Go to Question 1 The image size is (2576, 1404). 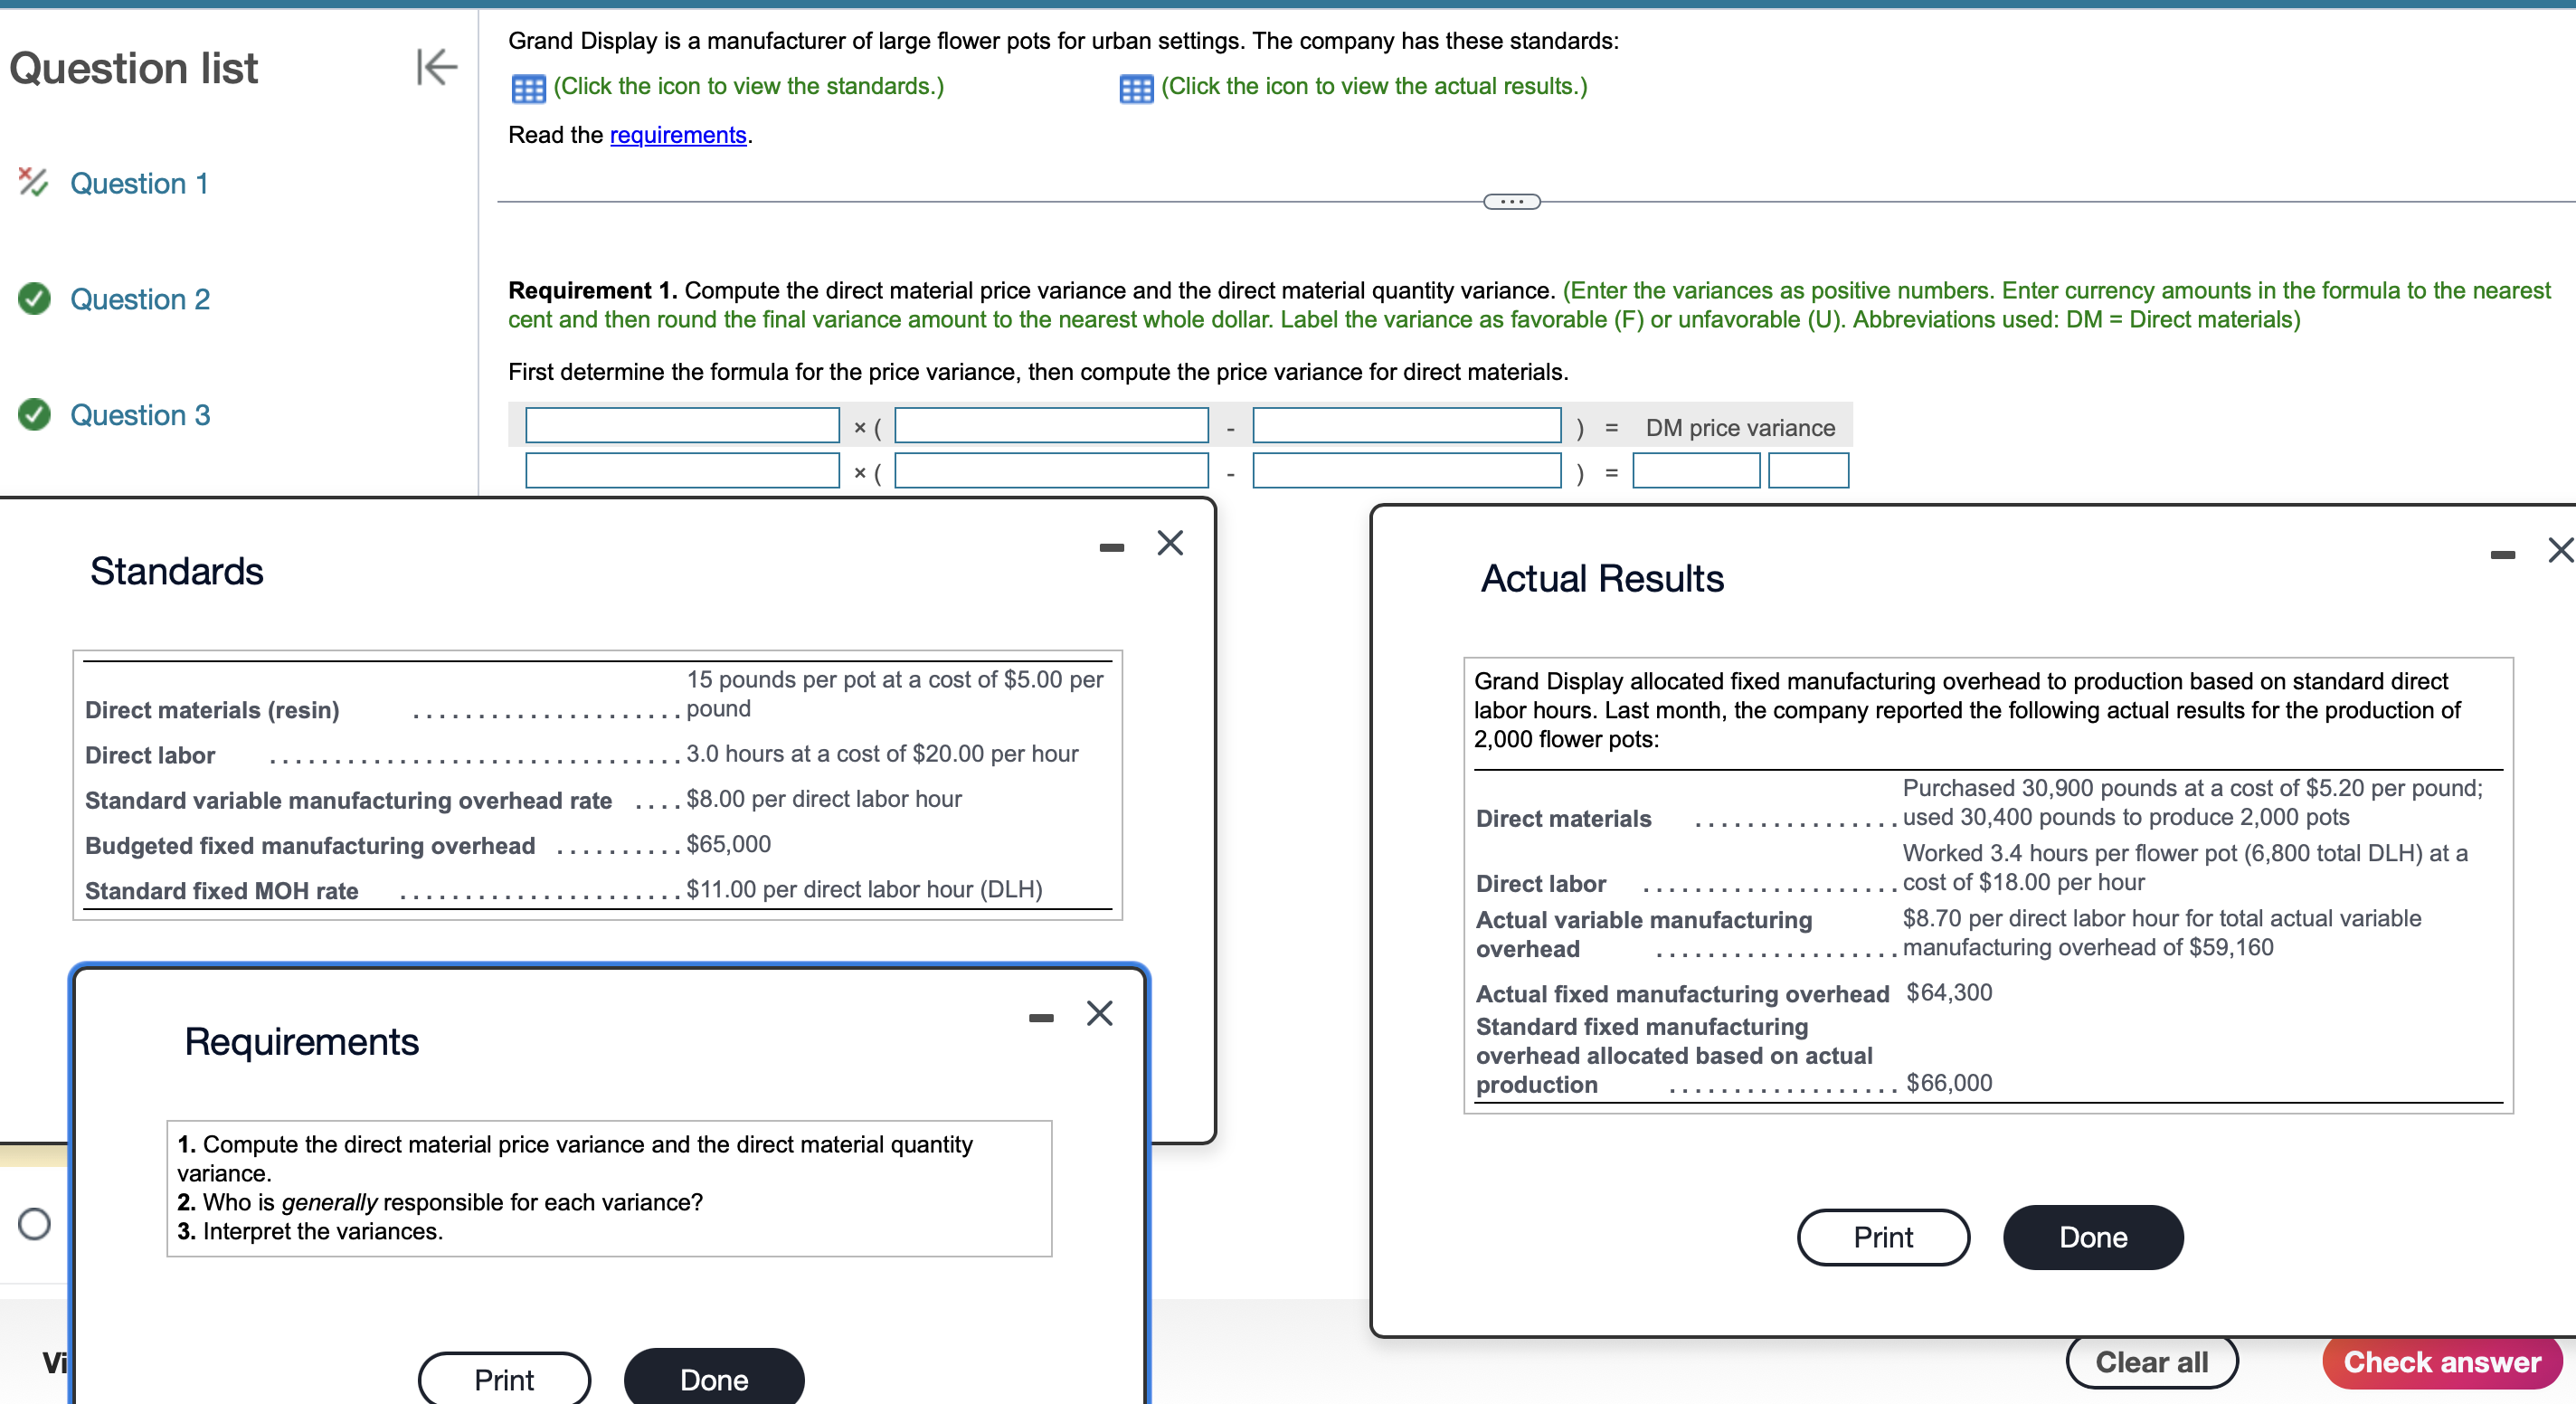coord(139,183)
